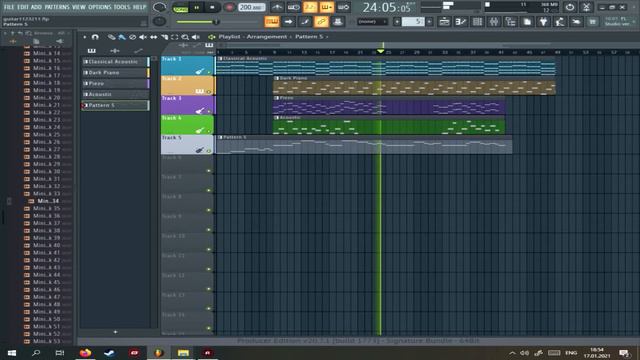Open File Explorer from the Windows taskbar
The image size is (640, 360).
click(x=183, y=353)
